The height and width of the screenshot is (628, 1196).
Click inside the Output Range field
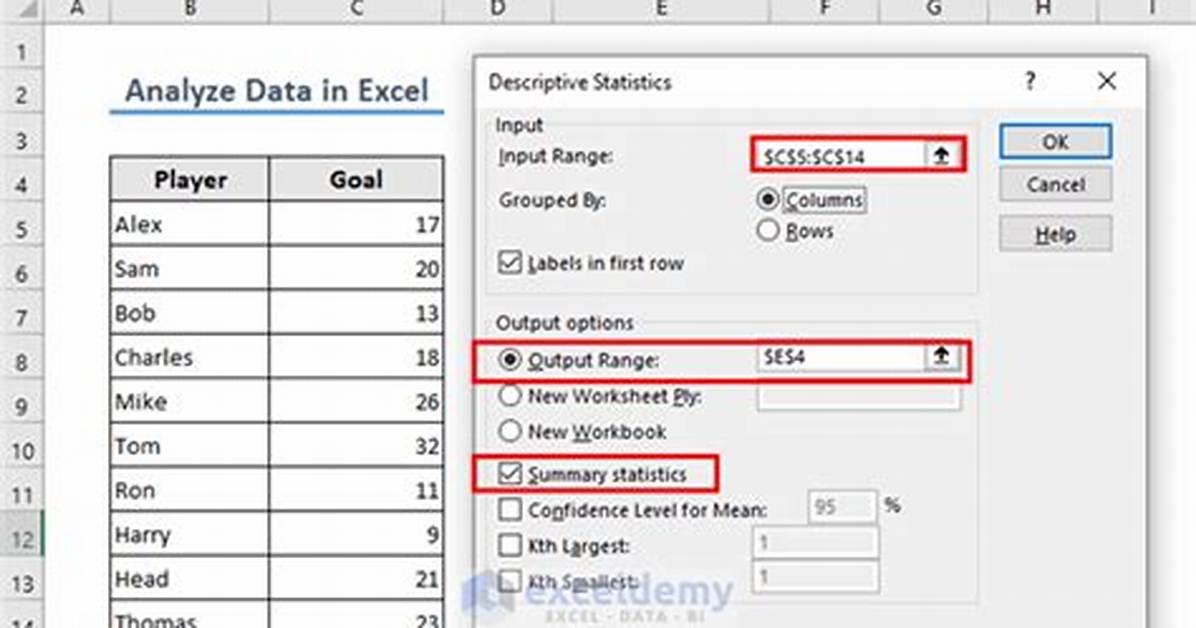point(841,356)
